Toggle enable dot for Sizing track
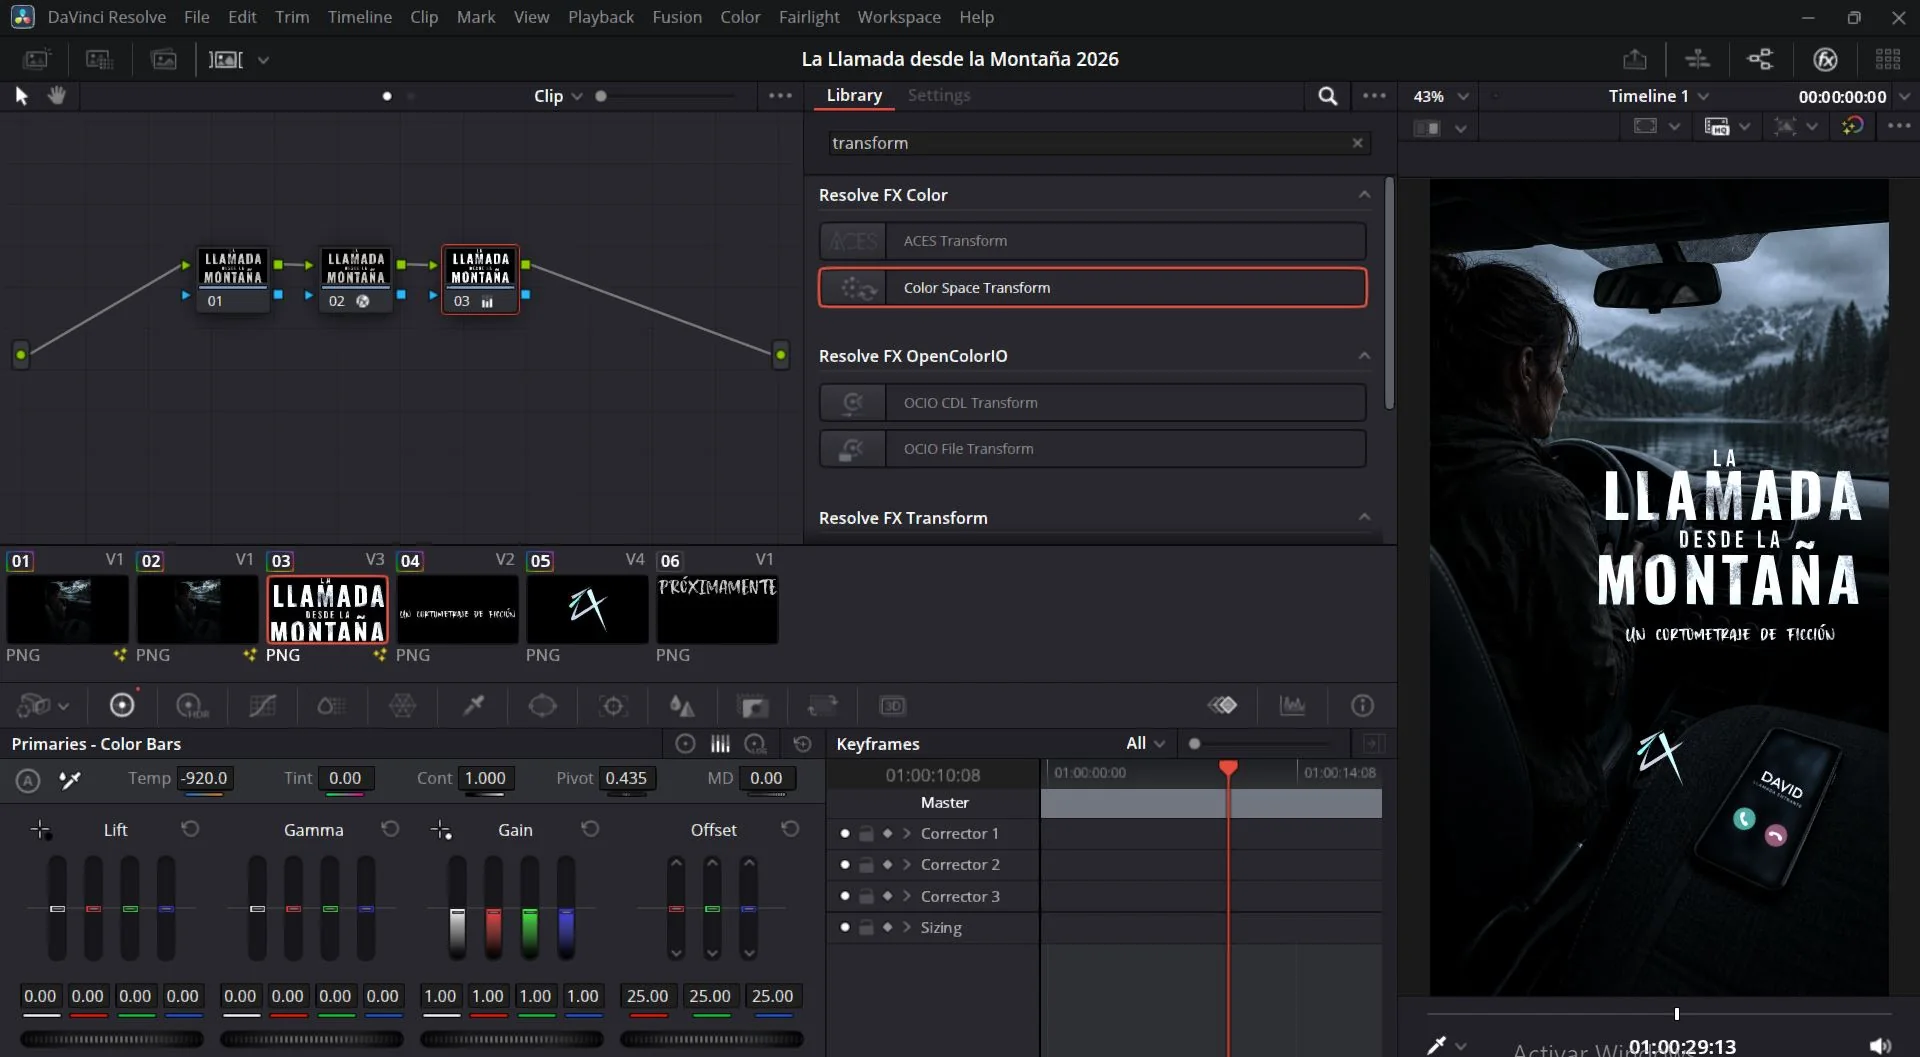The height and width of the screenshot is (1057, 1920). 845,927
